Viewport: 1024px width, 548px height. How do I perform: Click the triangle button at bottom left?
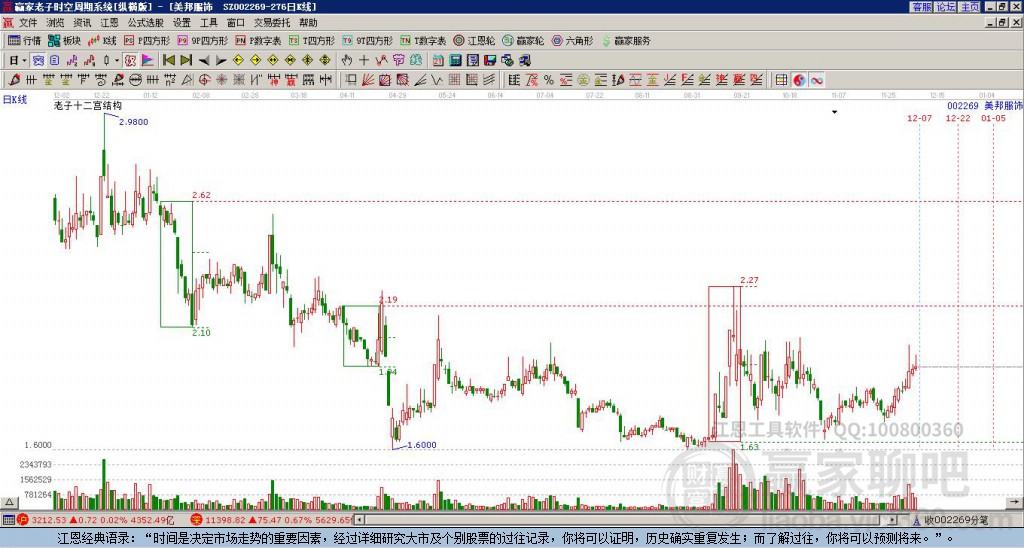coord(9,502)
